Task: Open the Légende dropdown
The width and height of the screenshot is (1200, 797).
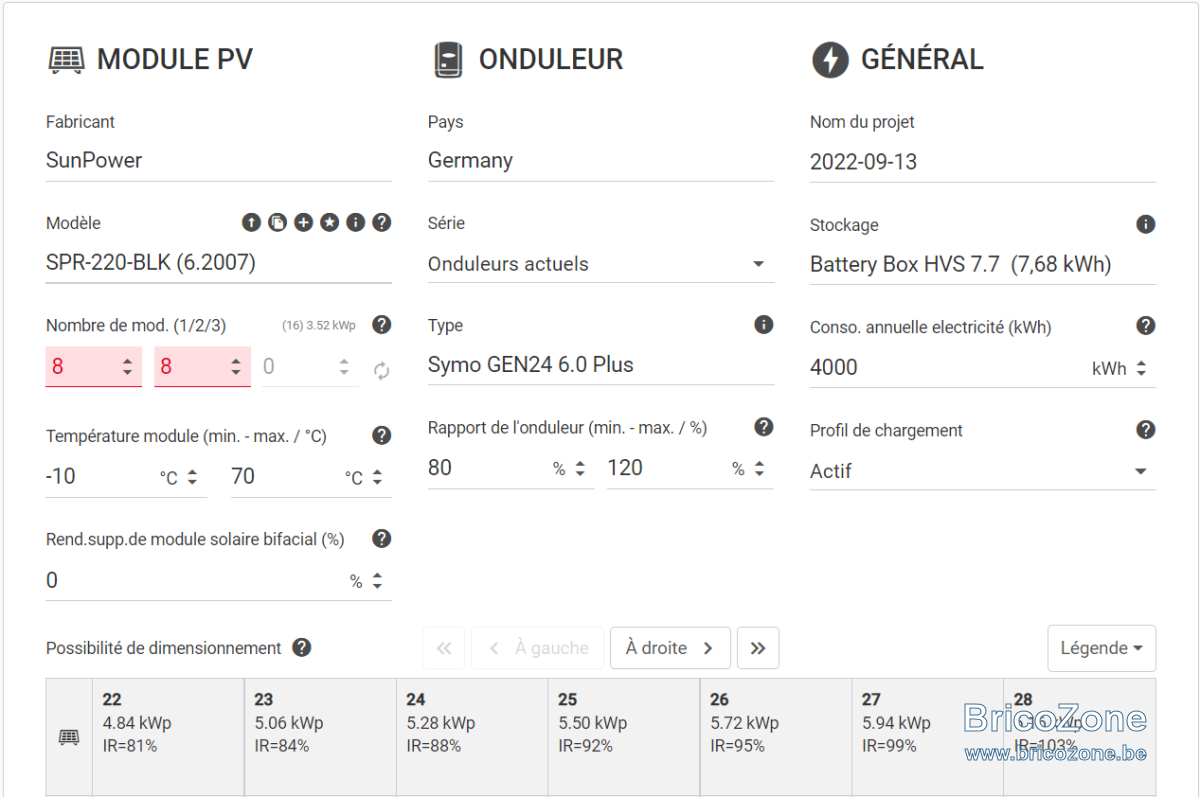Action: 1102,648
